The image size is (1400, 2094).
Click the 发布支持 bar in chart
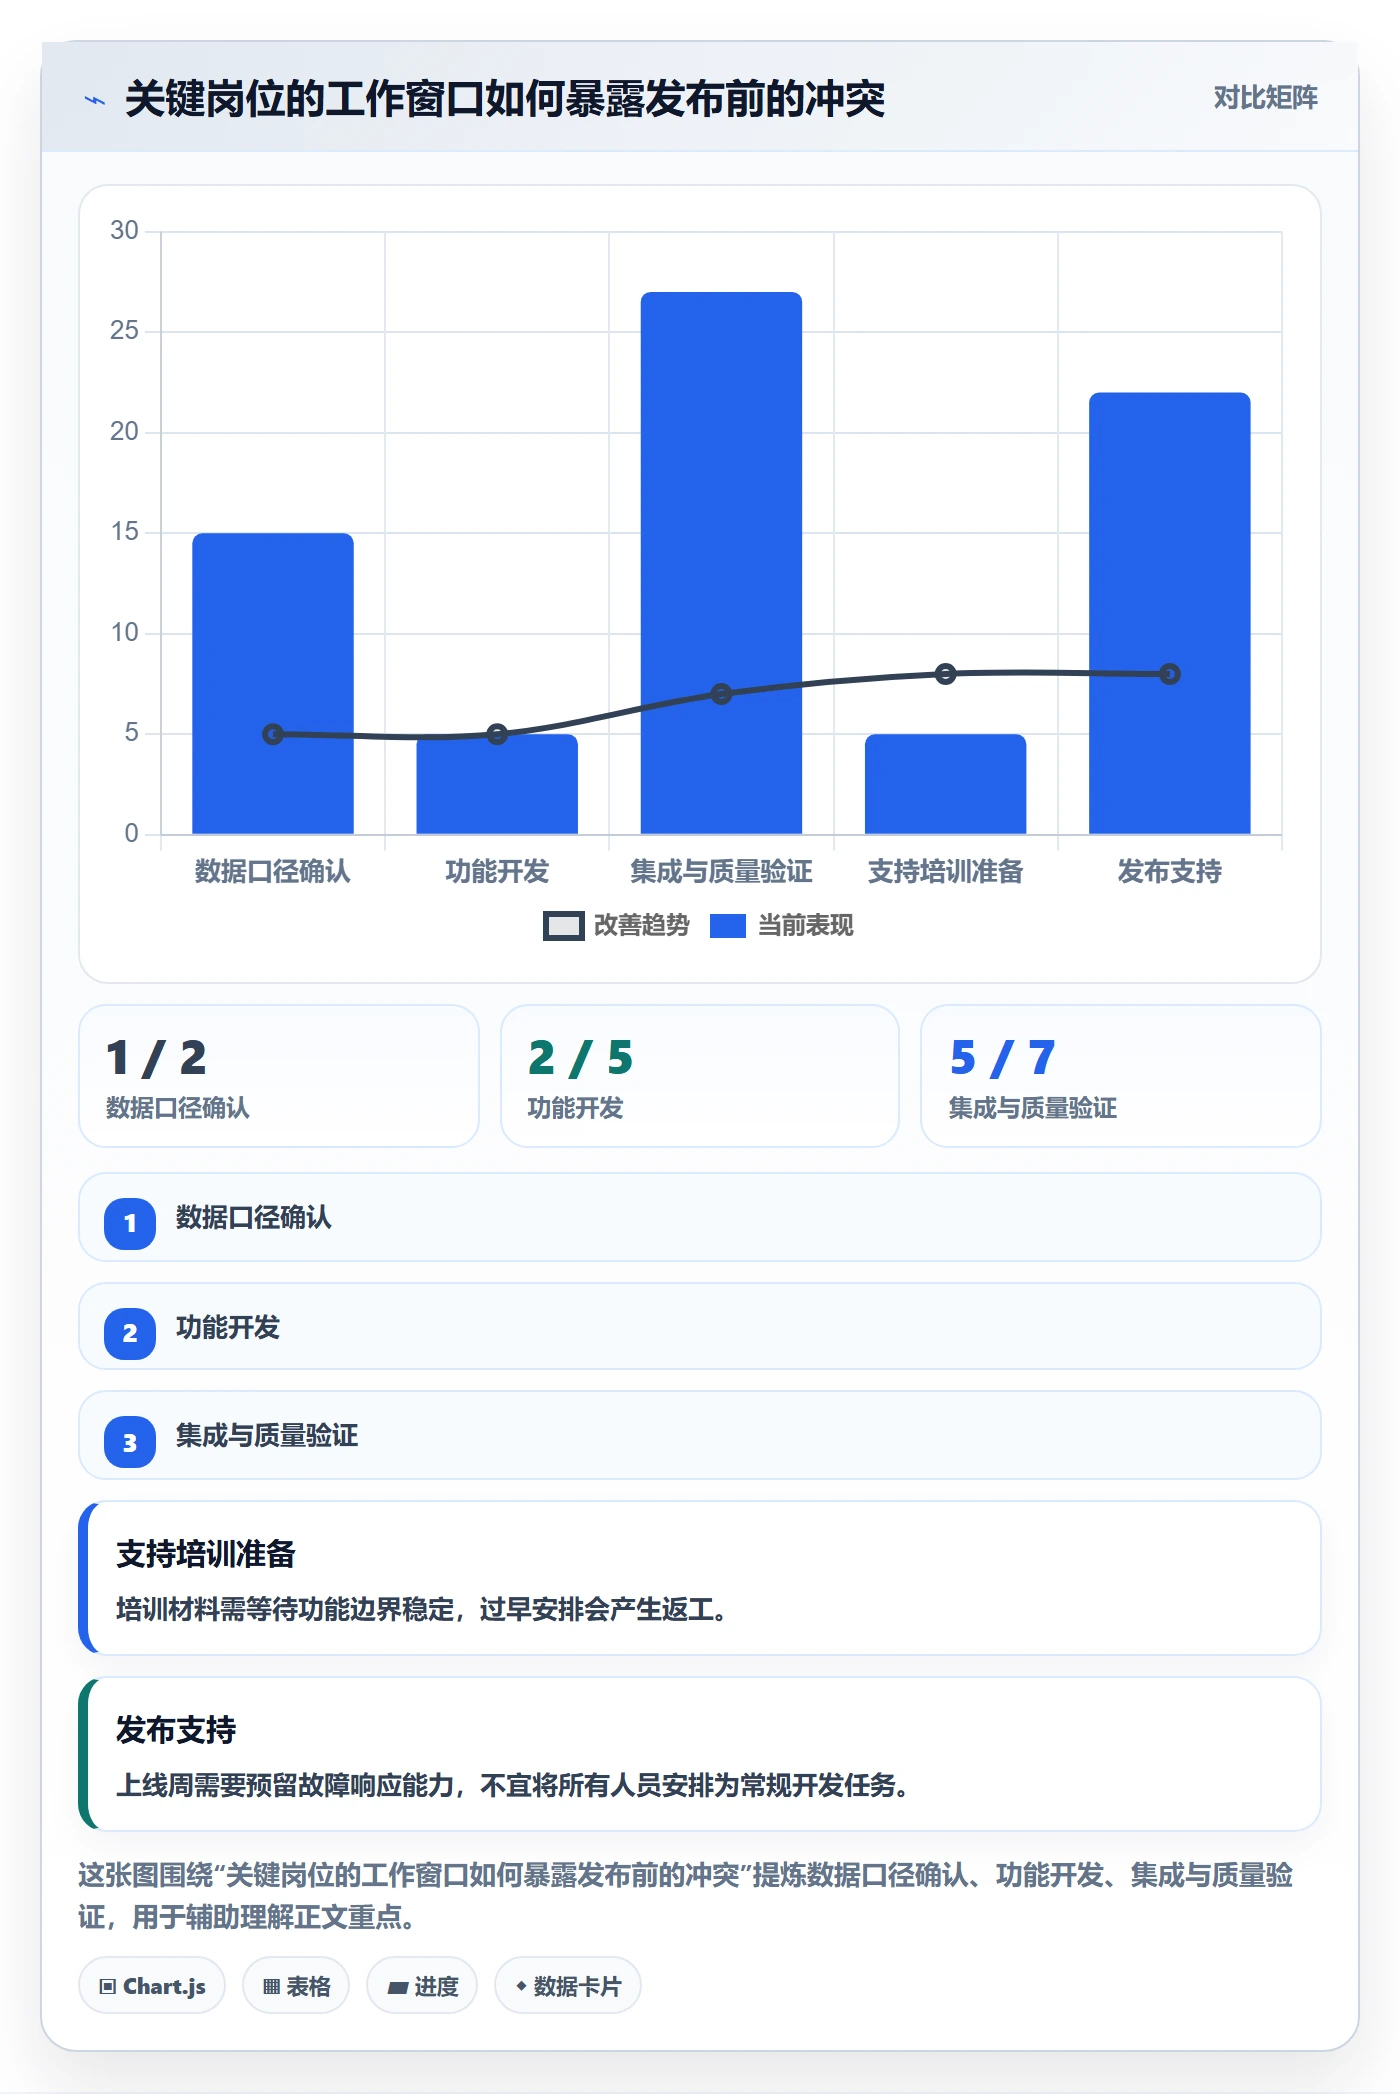pos(1169,613)
